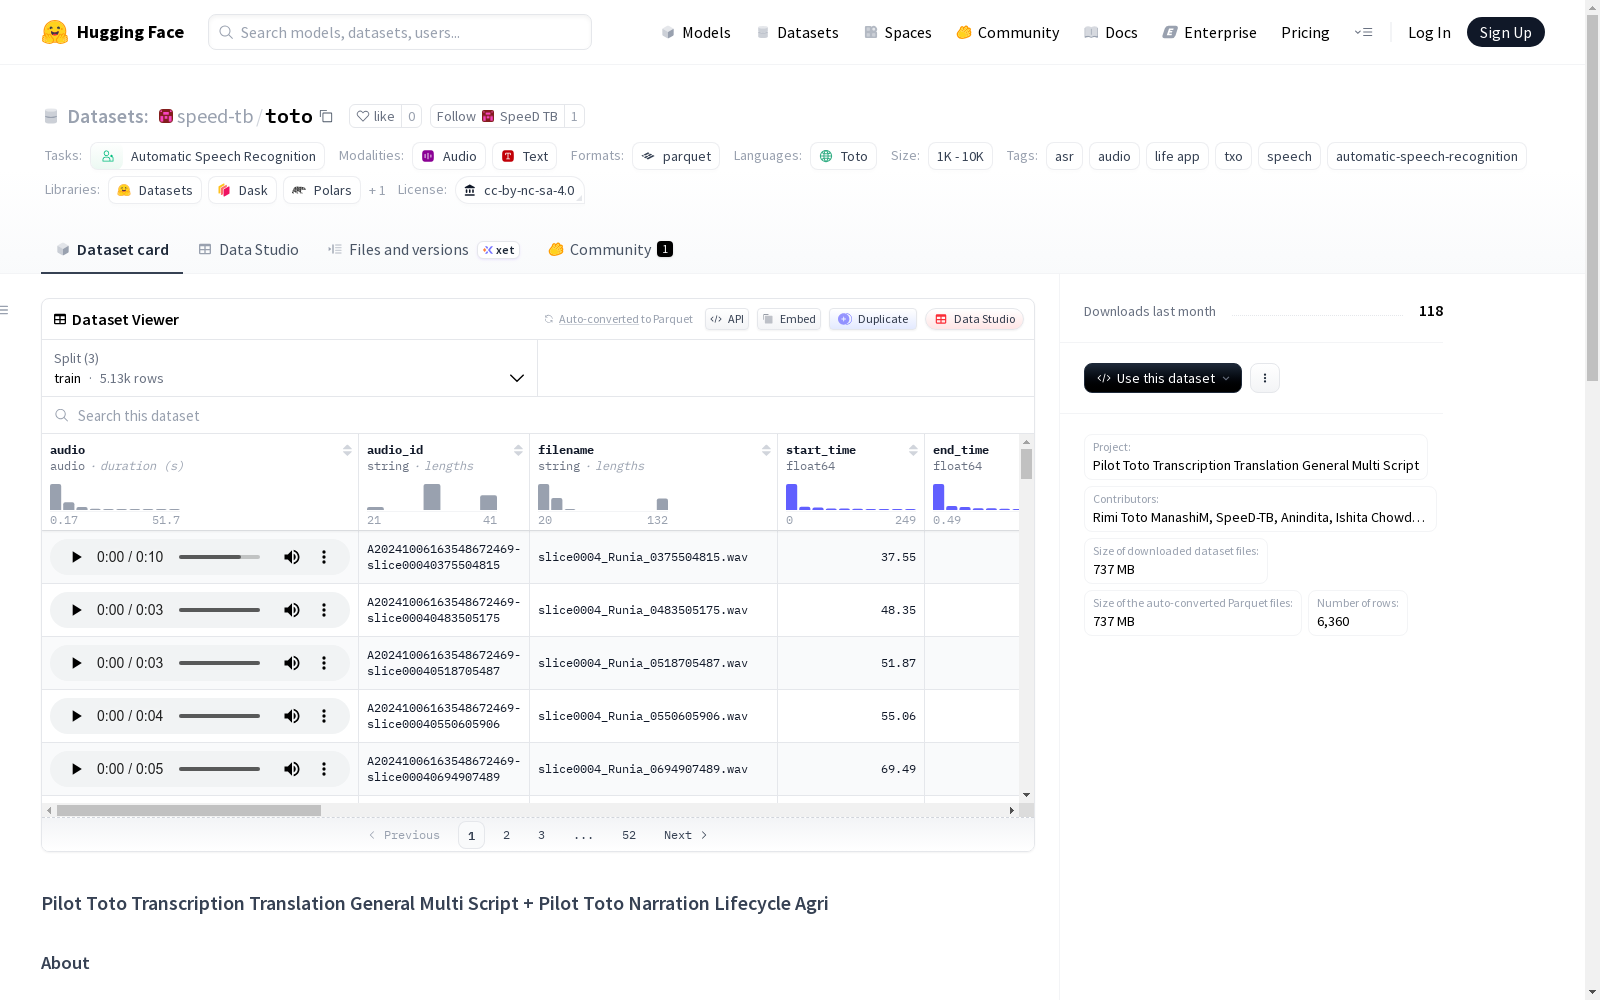This screenshot has width=1600, height=1000.
Task: Open the Community tab
Action: click(x=610, y=250)
